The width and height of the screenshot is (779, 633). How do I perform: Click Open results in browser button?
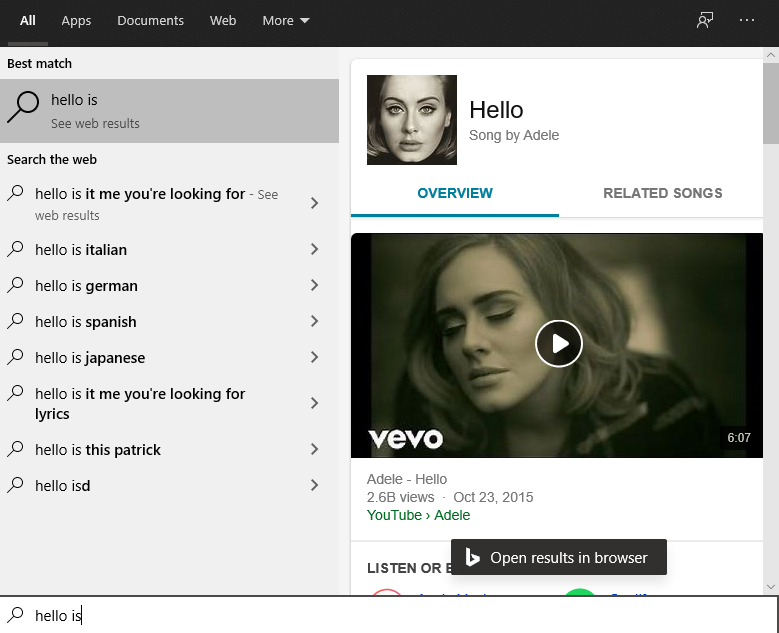point(558,558)
